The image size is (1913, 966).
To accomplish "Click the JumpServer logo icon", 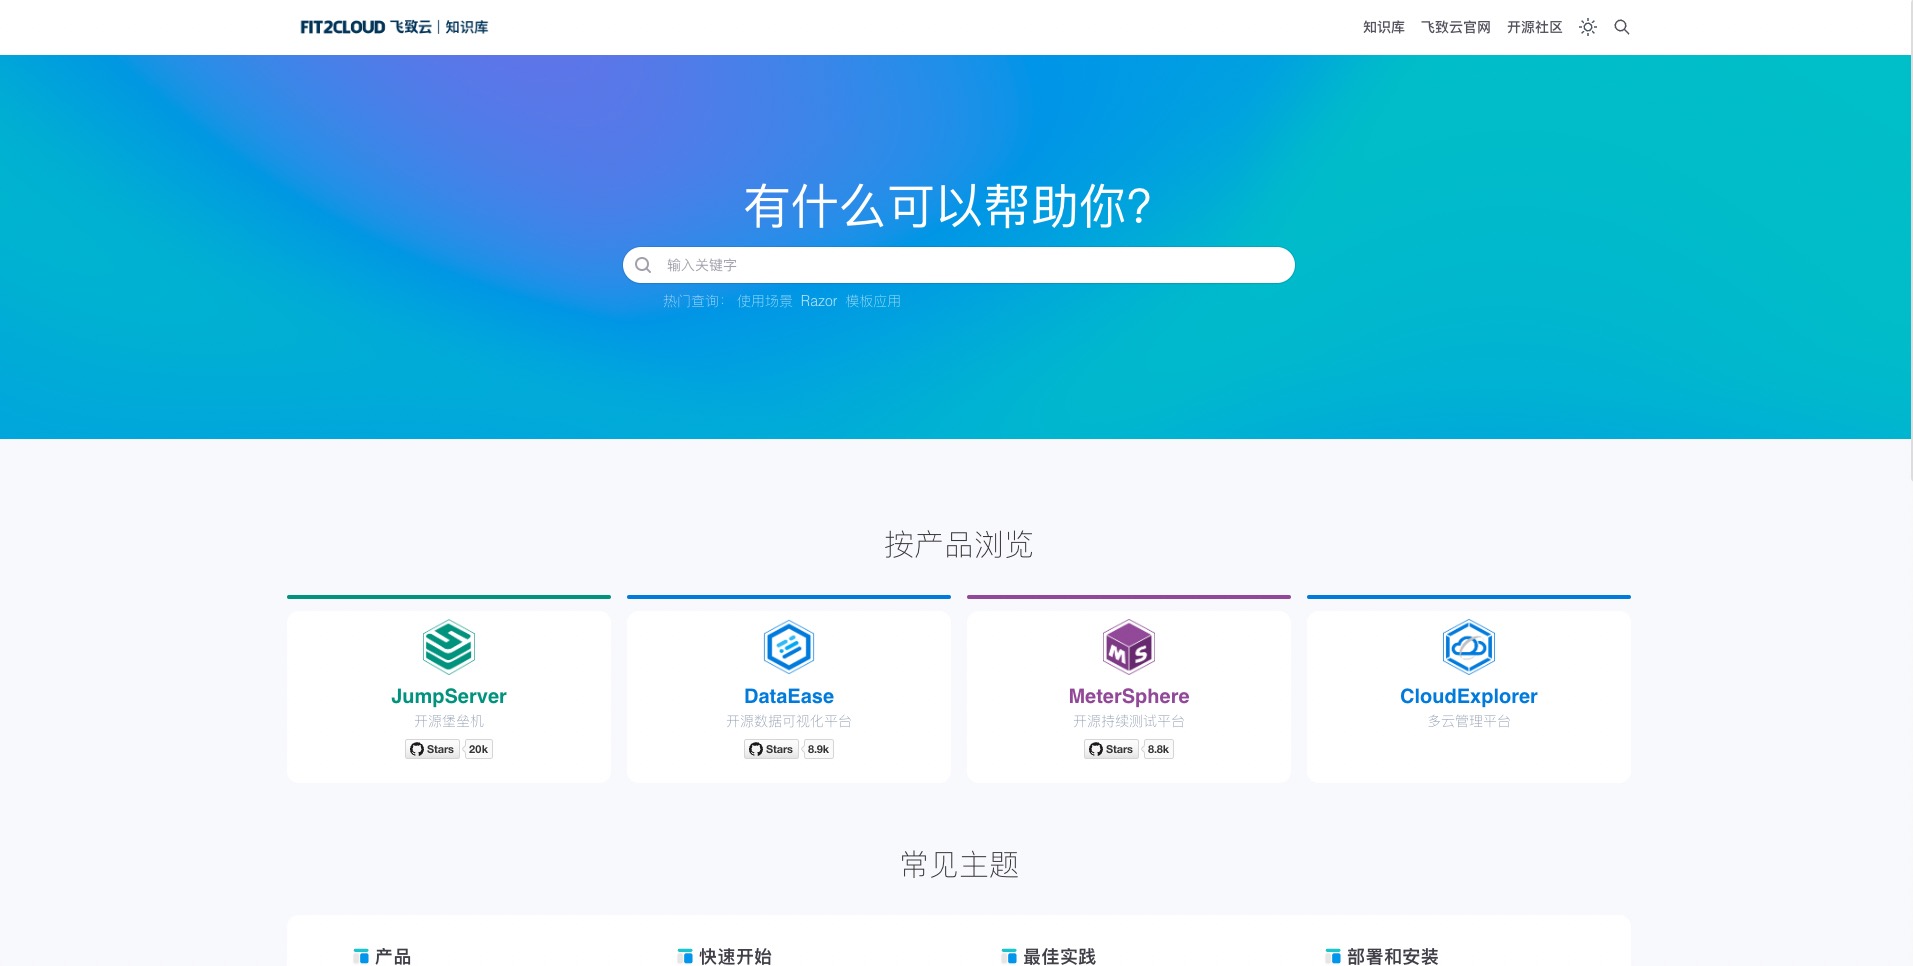I will (x=449, y=647).
